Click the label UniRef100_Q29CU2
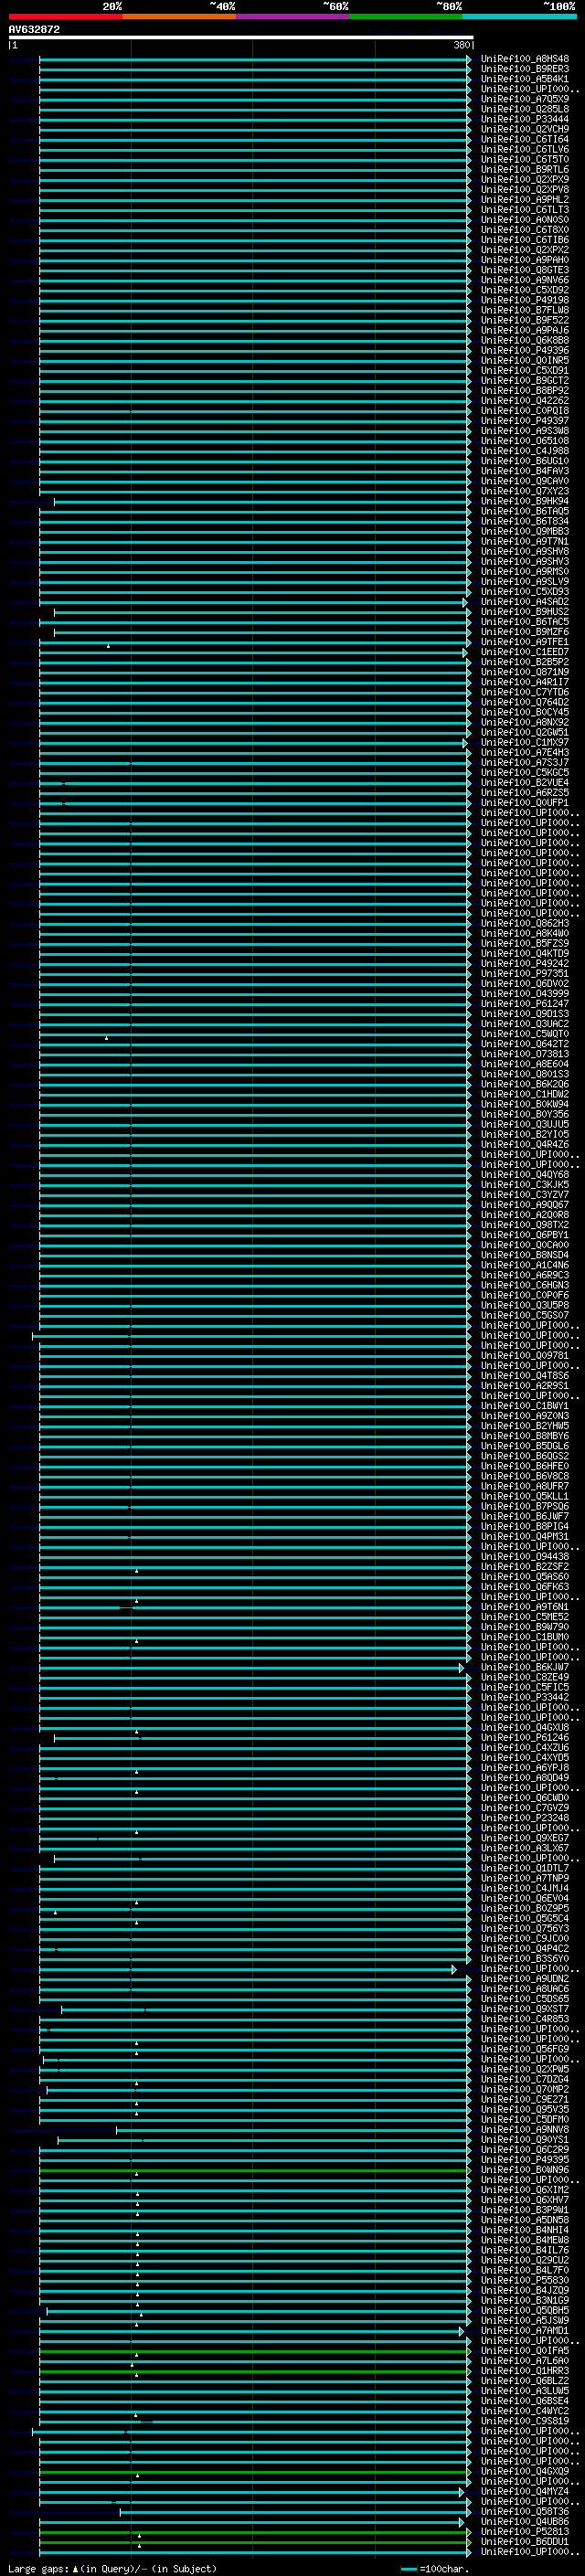The height and width of the screenshot is (2576, 585). coord(525,2261)
